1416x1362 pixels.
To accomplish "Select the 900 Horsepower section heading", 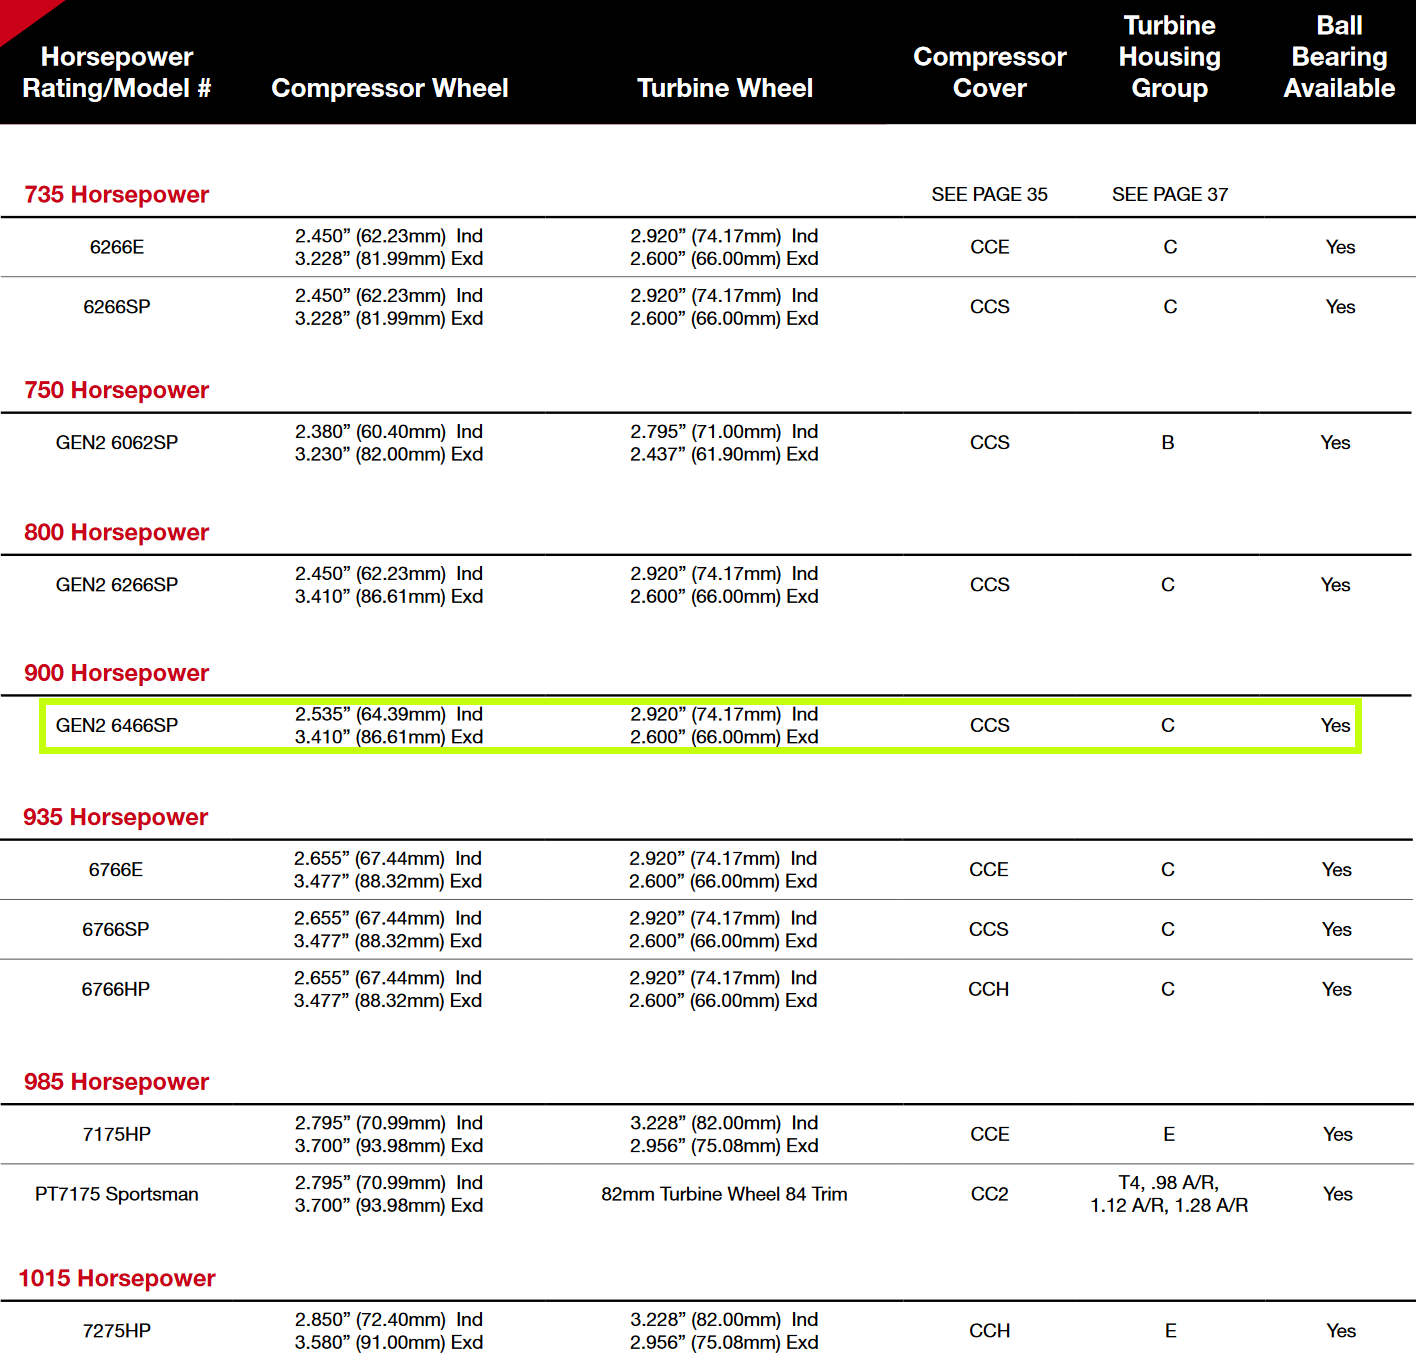I will 116,673.
